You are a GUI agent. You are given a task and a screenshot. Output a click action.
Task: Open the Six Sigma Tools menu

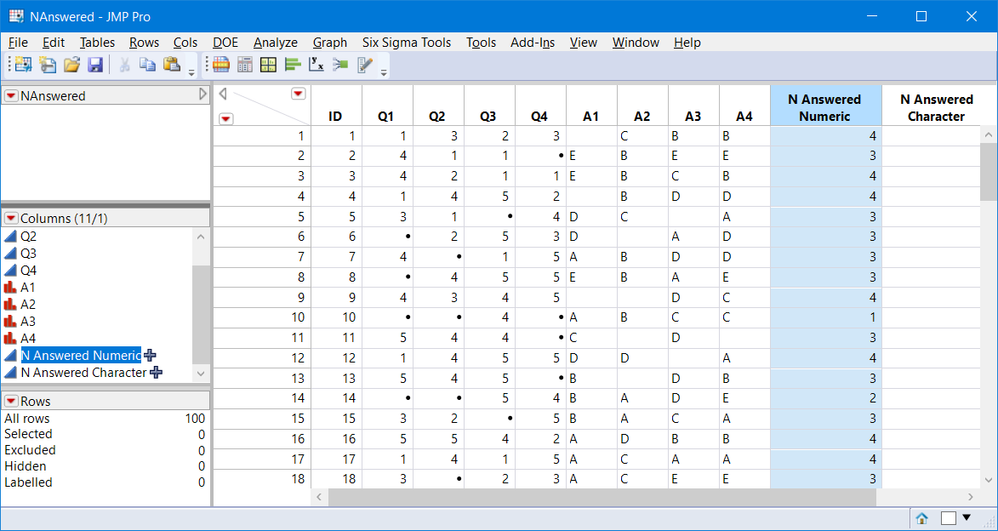[x=407, y=43]
